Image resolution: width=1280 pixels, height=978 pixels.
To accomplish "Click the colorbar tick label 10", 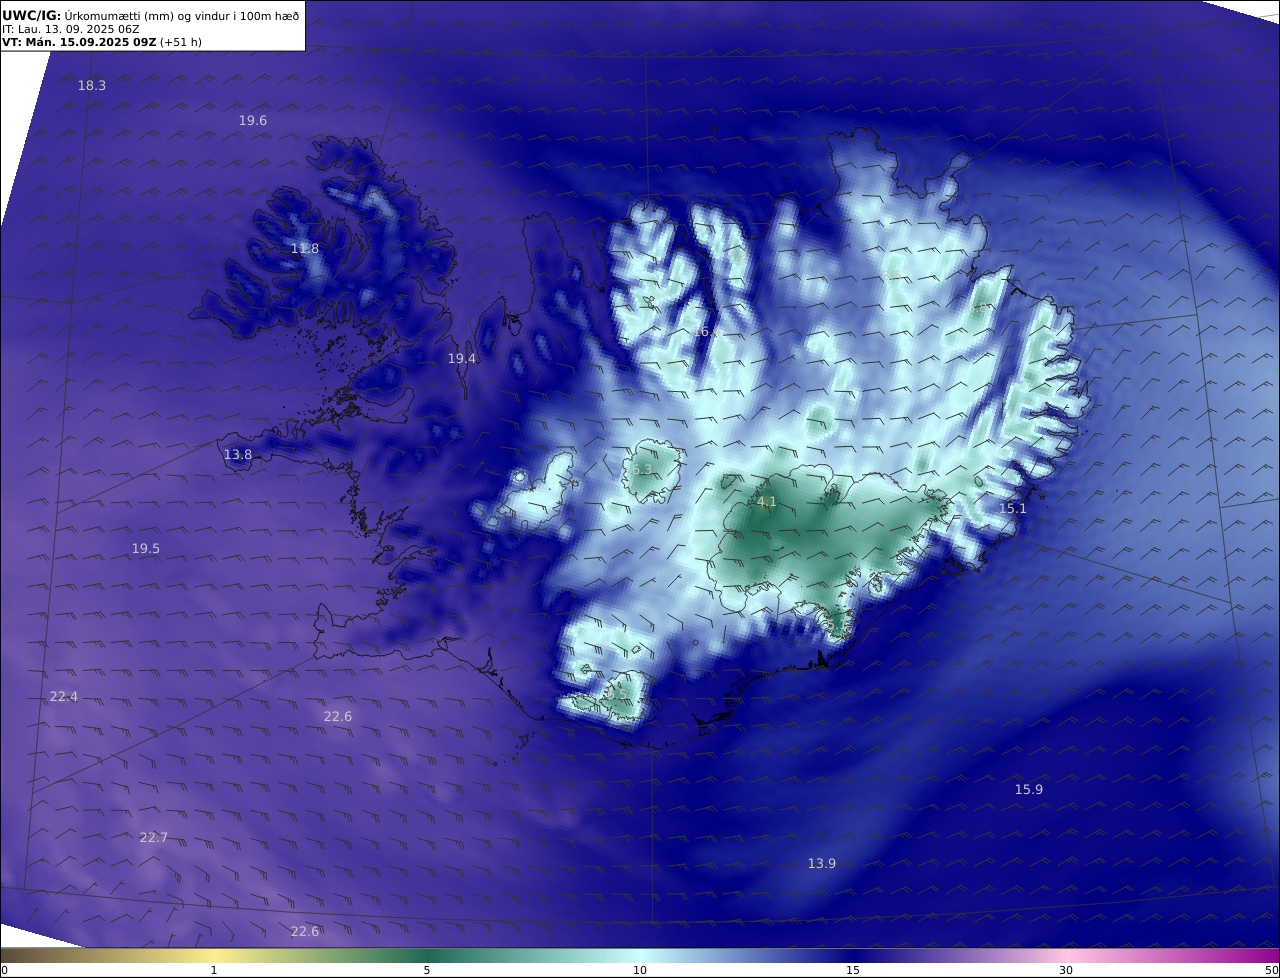I will pyautogui.click(x=640, y=970).
